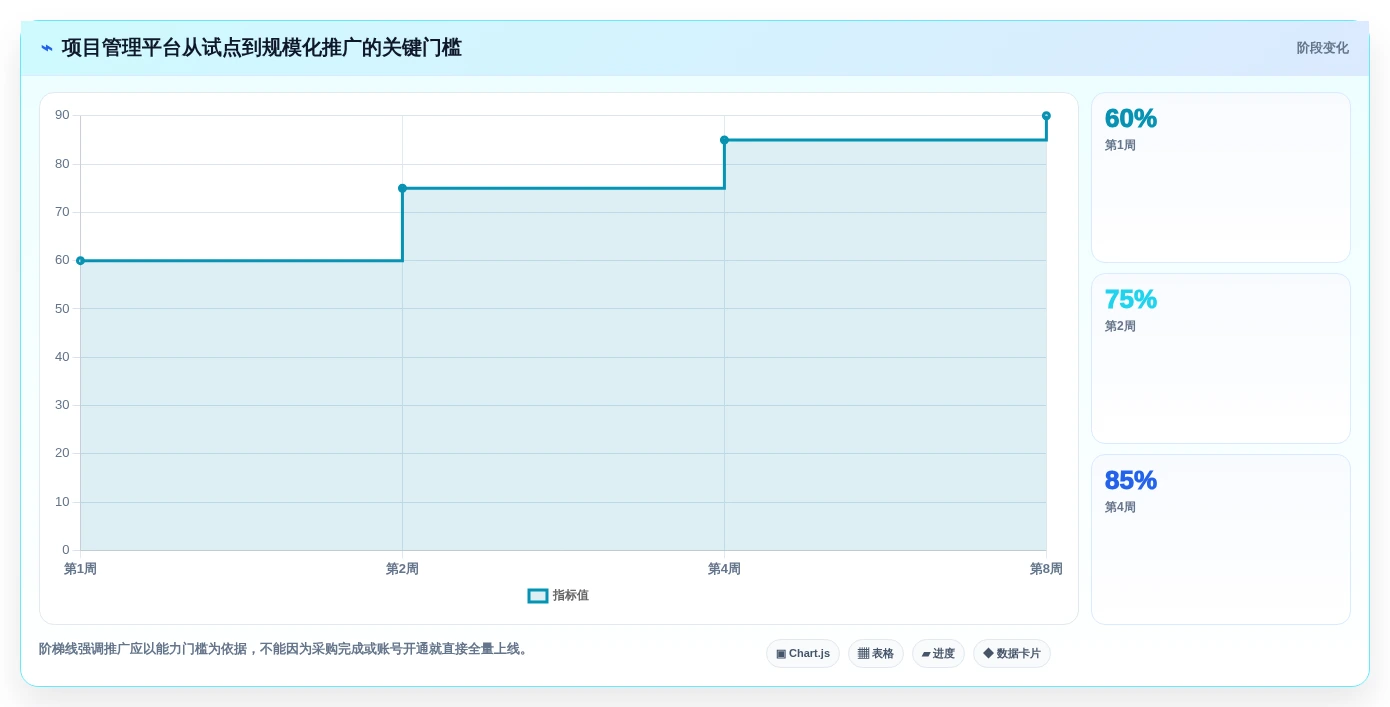
Task: Click the 第4周 x-axis label
Action: tap(724, 569)
